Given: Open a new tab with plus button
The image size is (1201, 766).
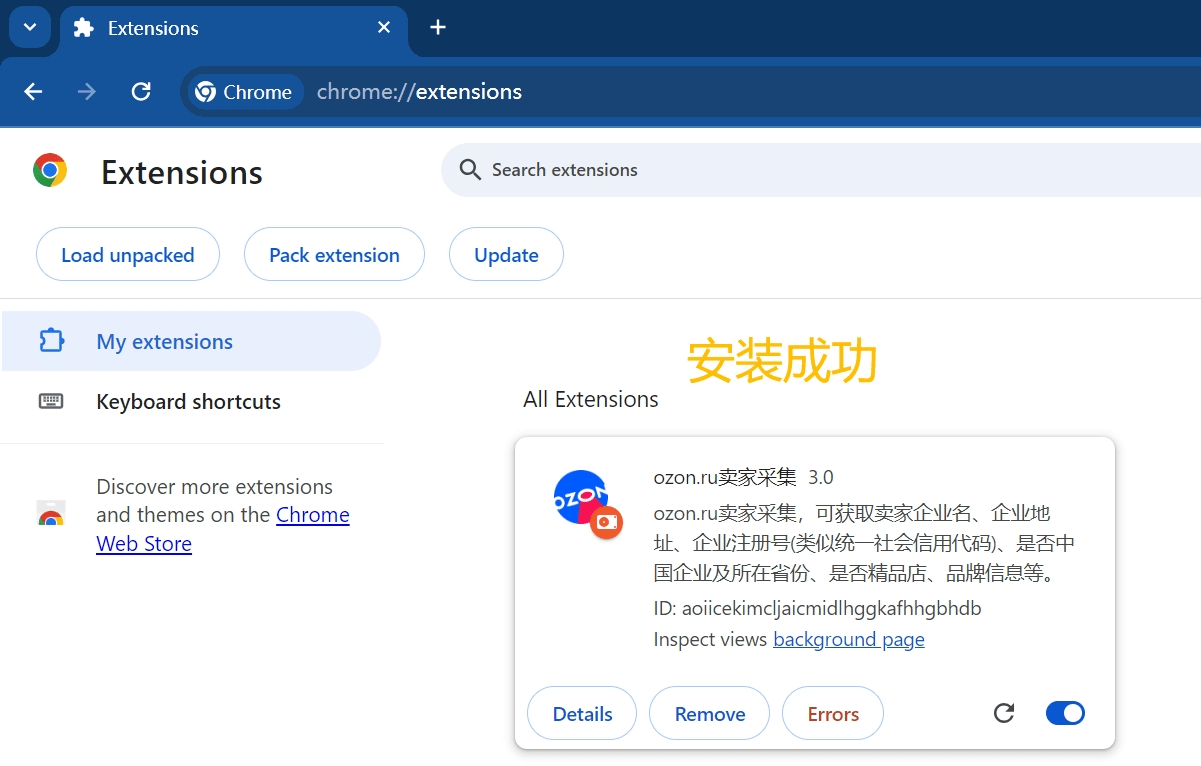Looking at the screenshot, I should coord(438,27).
